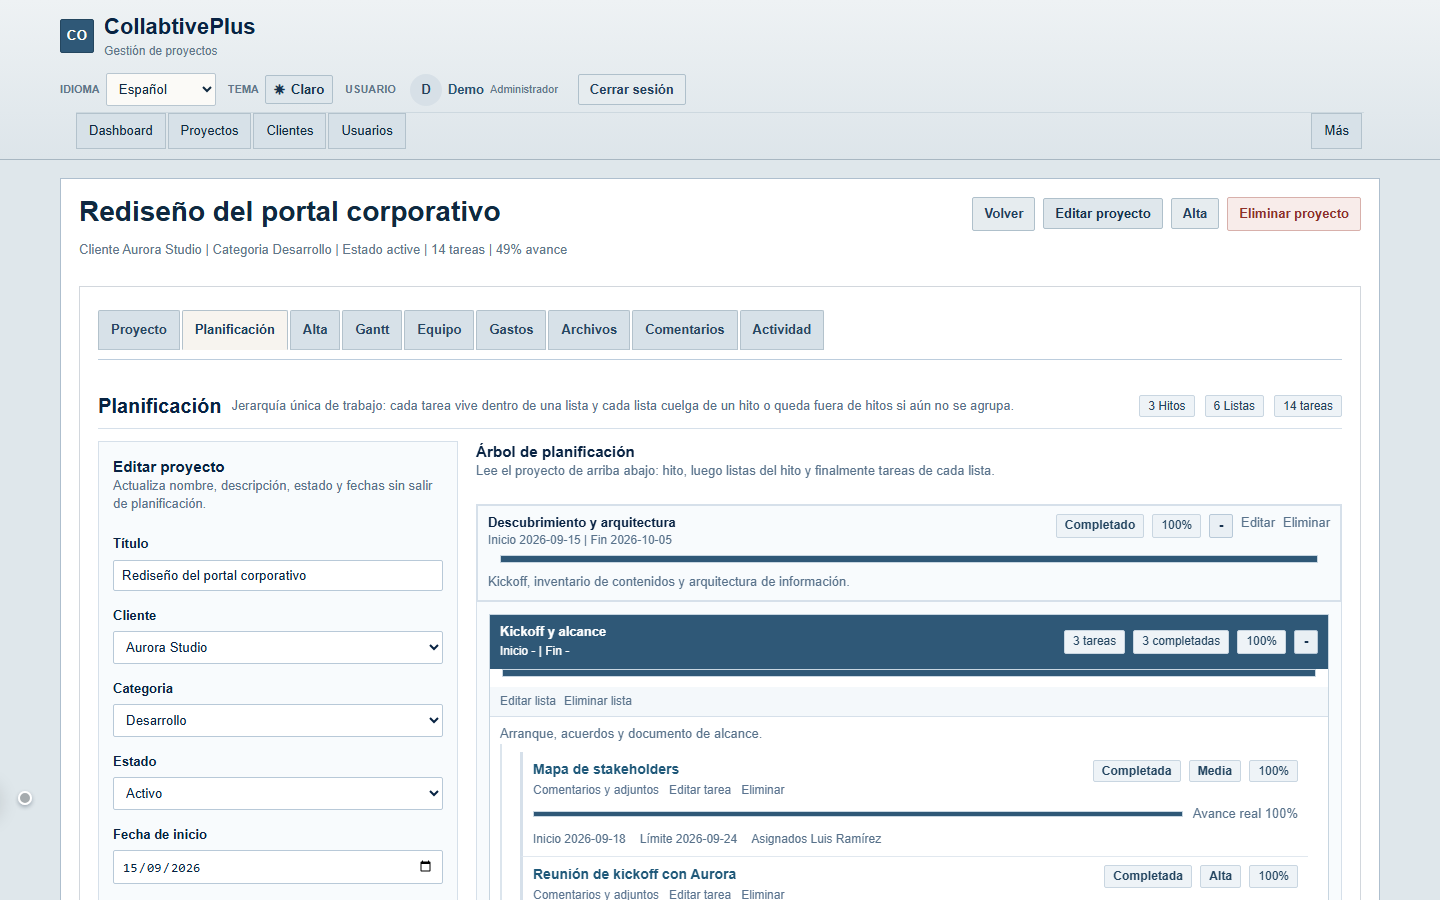This screenshot has height=900, width=1440.
Task: Collapse the Descubrimiento y arquitectura milestone
Action: pos(1221,525)
